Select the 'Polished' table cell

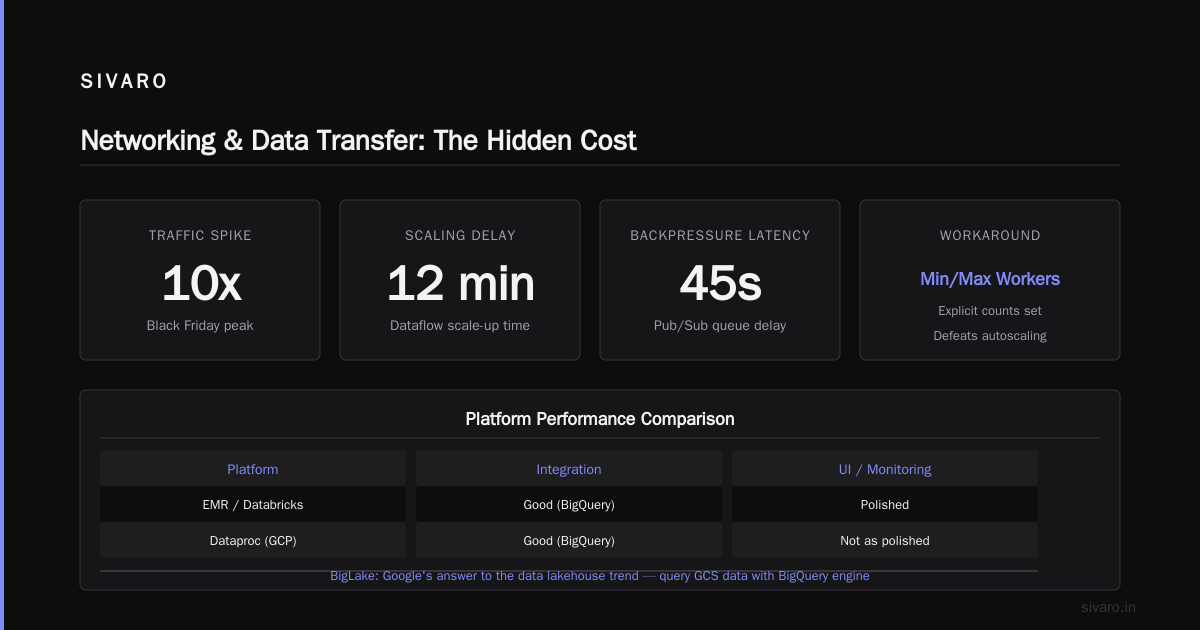click(885, 505)
